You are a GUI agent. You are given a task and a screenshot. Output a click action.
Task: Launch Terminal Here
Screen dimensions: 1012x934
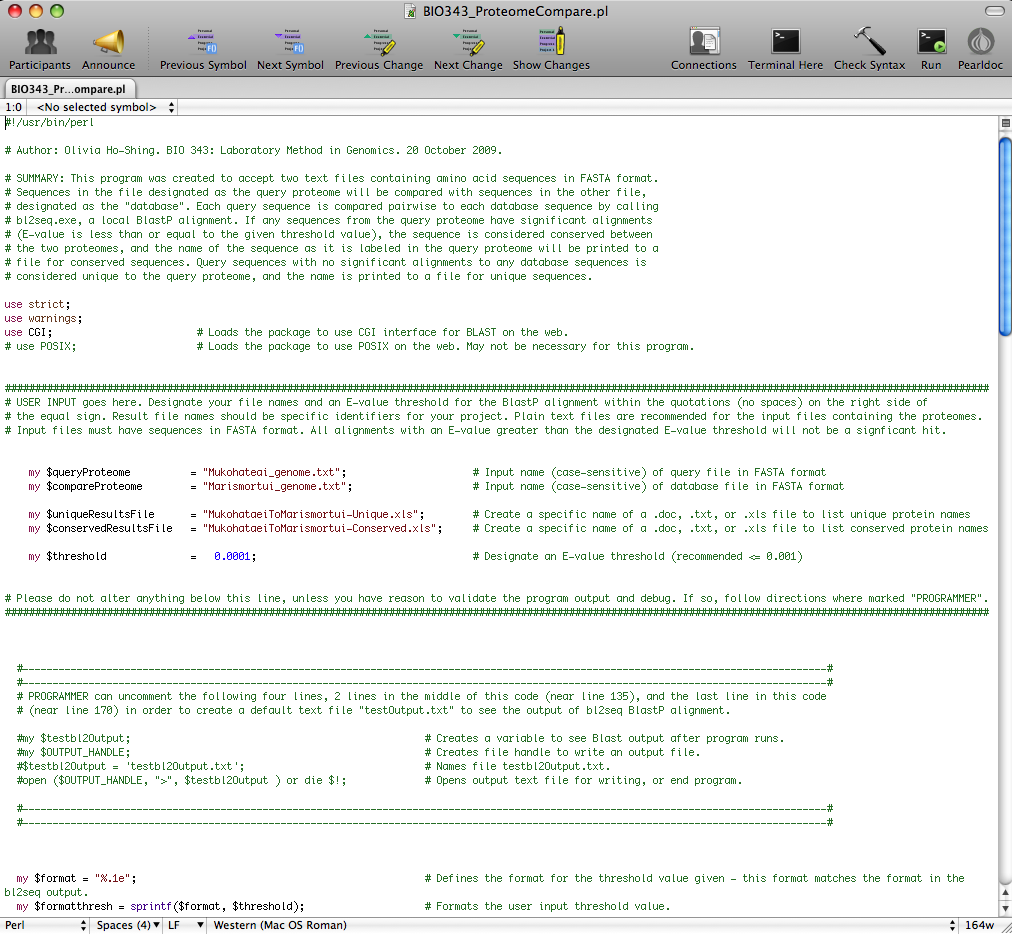click(x=785, y=49)
